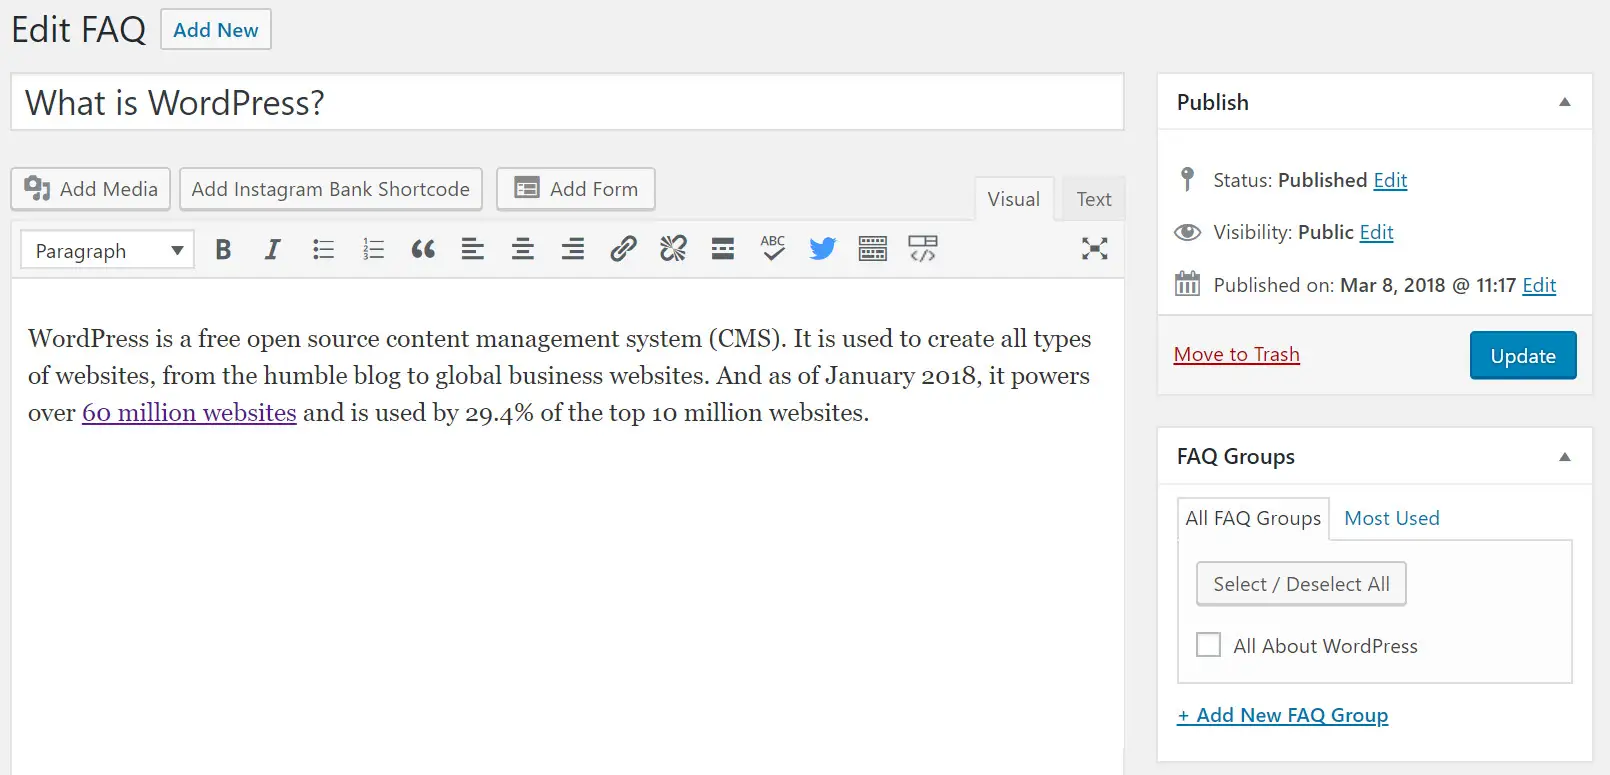
Task: Click the Move to Trash link
Action: [x=1236, y=355]
